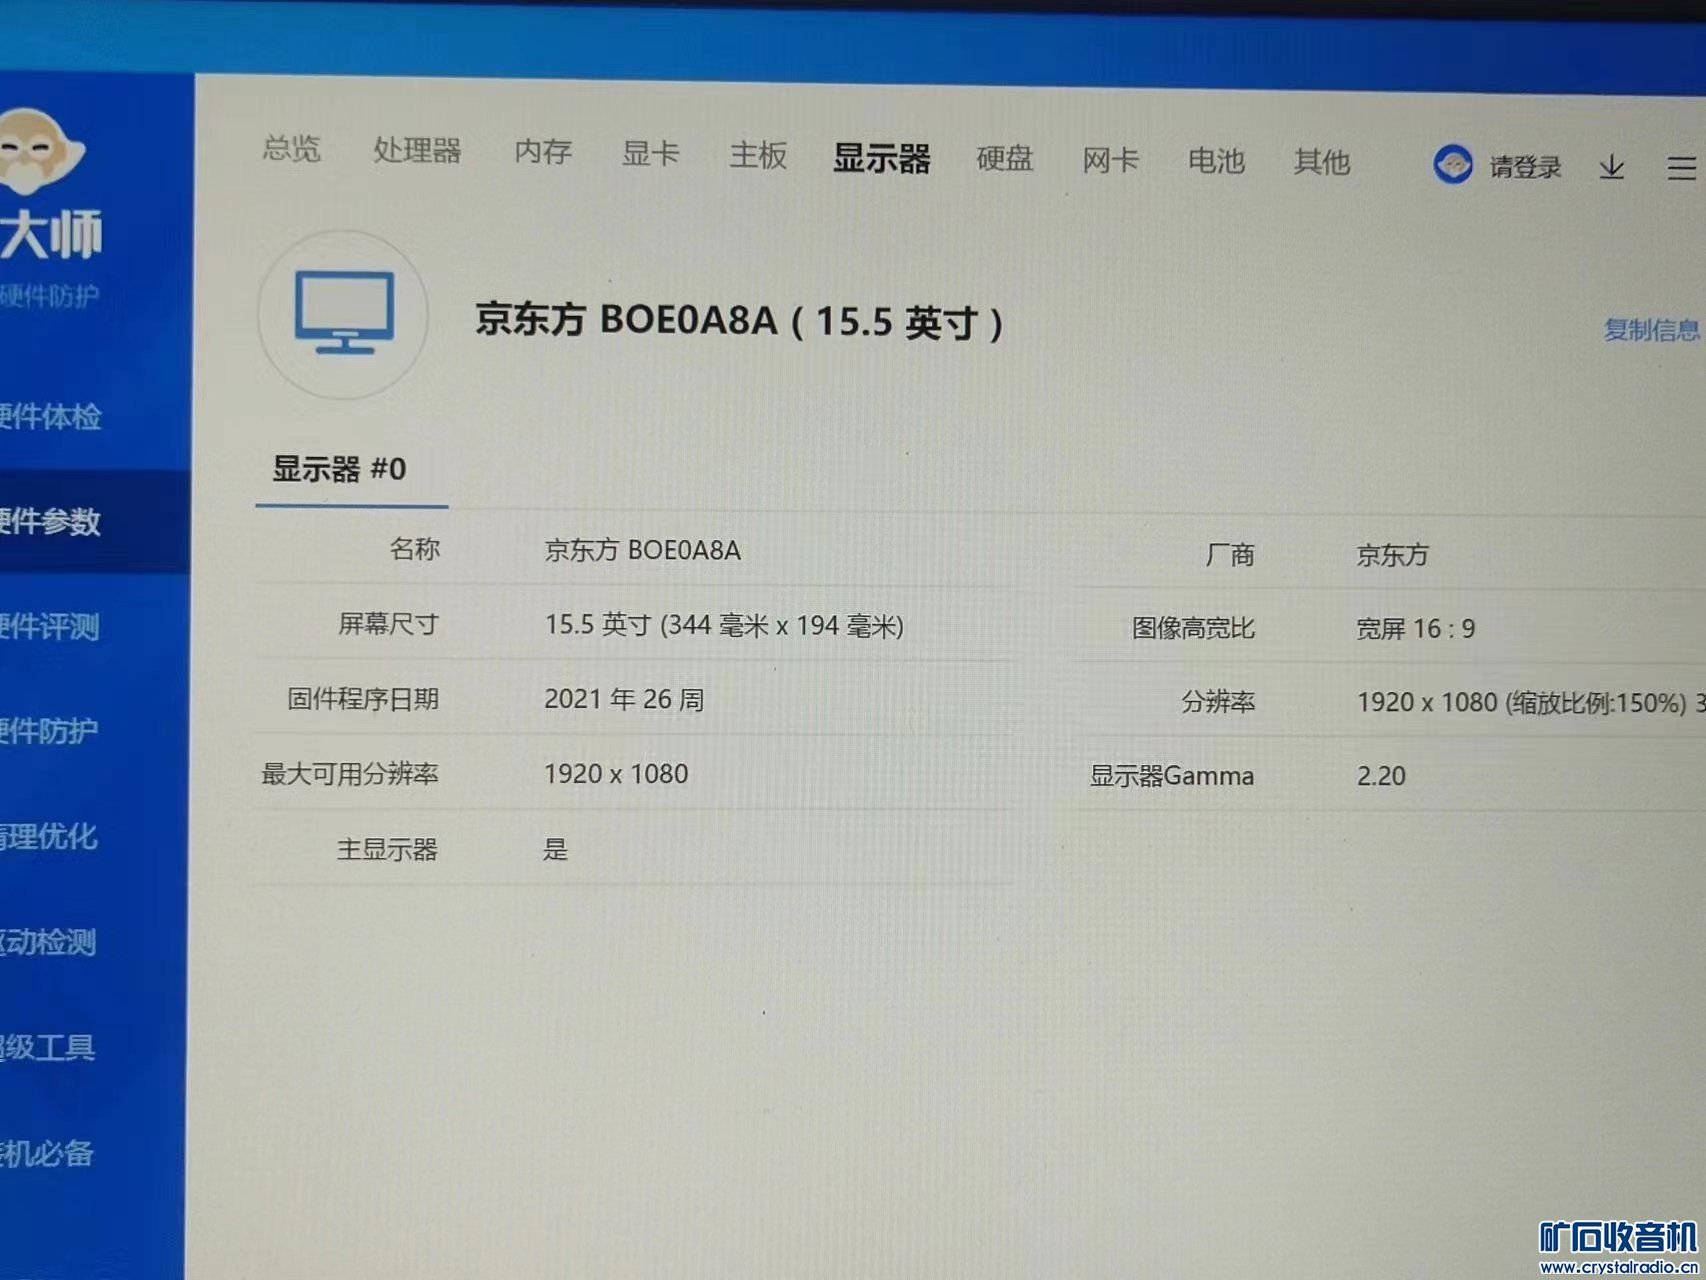Open 硬件防护 in the sidebar

pyautogui.click(x=49, y=731)
